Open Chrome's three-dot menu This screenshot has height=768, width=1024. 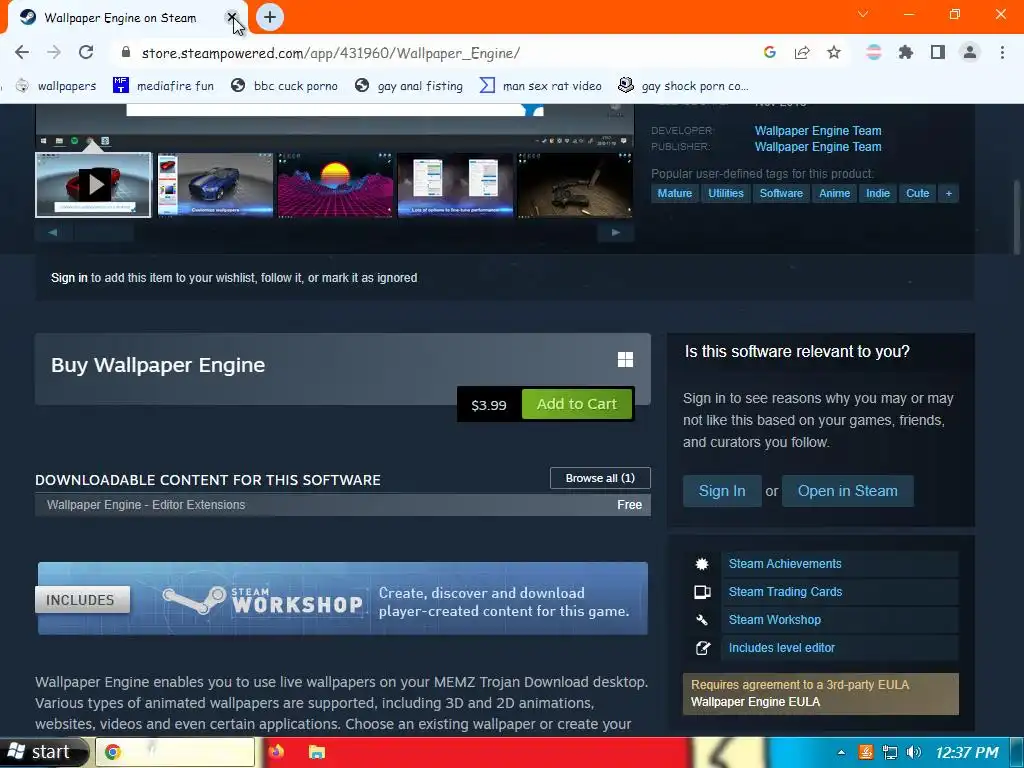(1002, 52)
